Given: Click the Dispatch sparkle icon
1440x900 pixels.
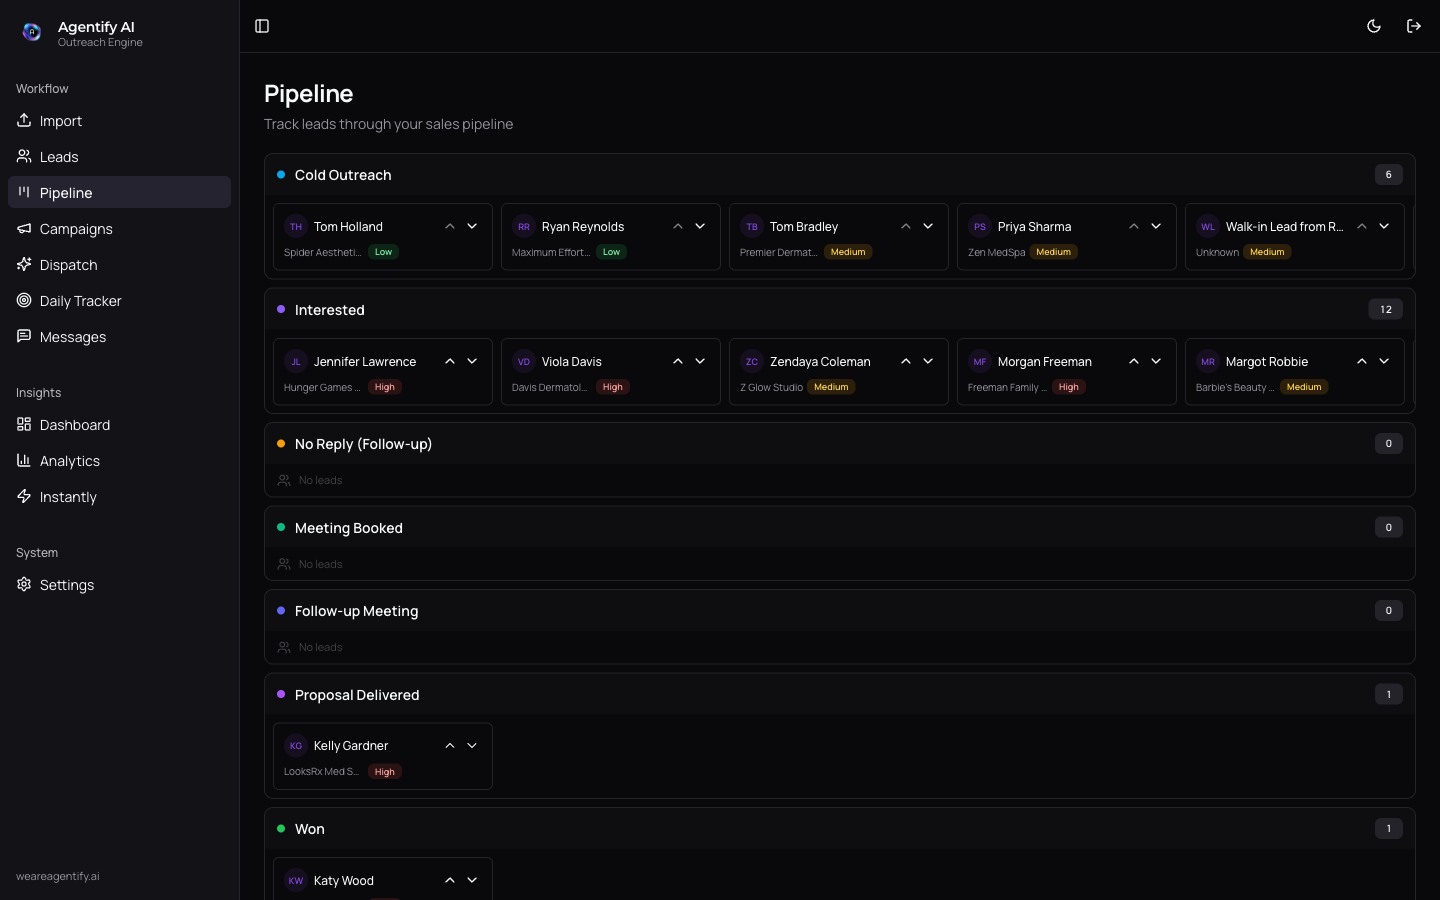Looking at the screenshot, I should point(24,264).
